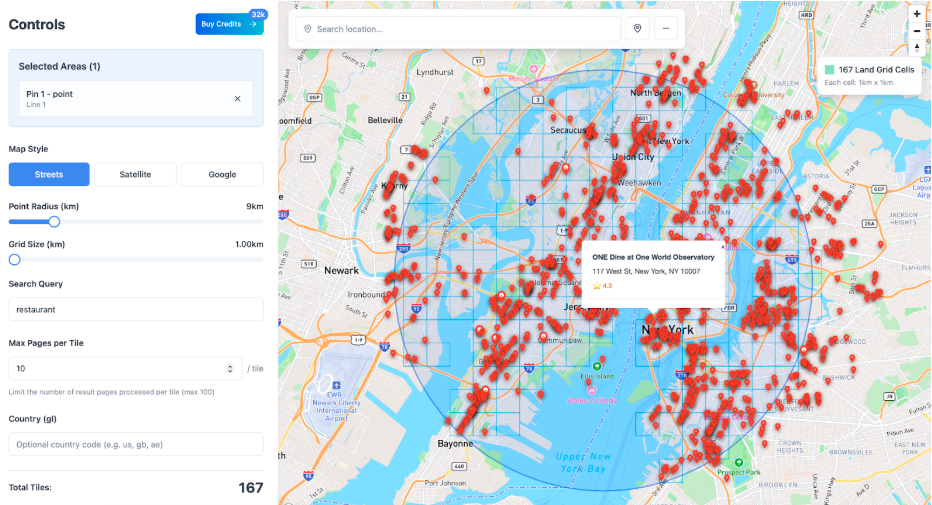Click the Secaucus label on map
Viewport: 932px width, 505px height.
point(568,130)
